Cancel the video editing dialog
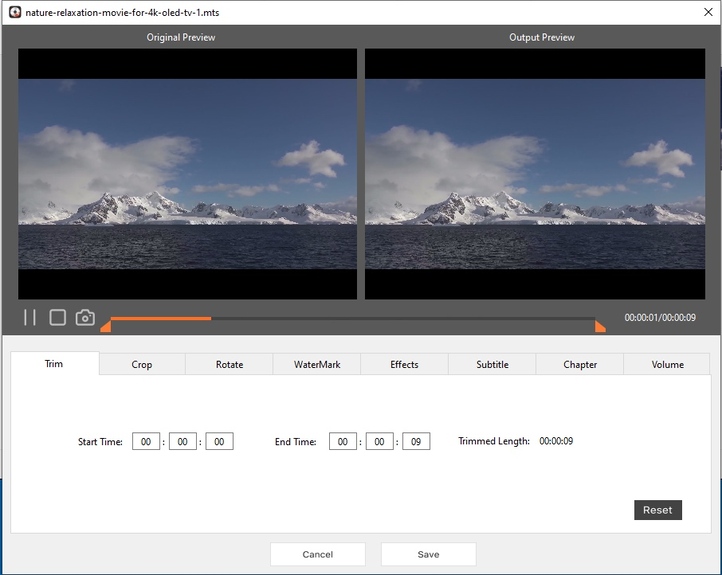Viewport: 722px width, 575px height. [x=318, y=554]
